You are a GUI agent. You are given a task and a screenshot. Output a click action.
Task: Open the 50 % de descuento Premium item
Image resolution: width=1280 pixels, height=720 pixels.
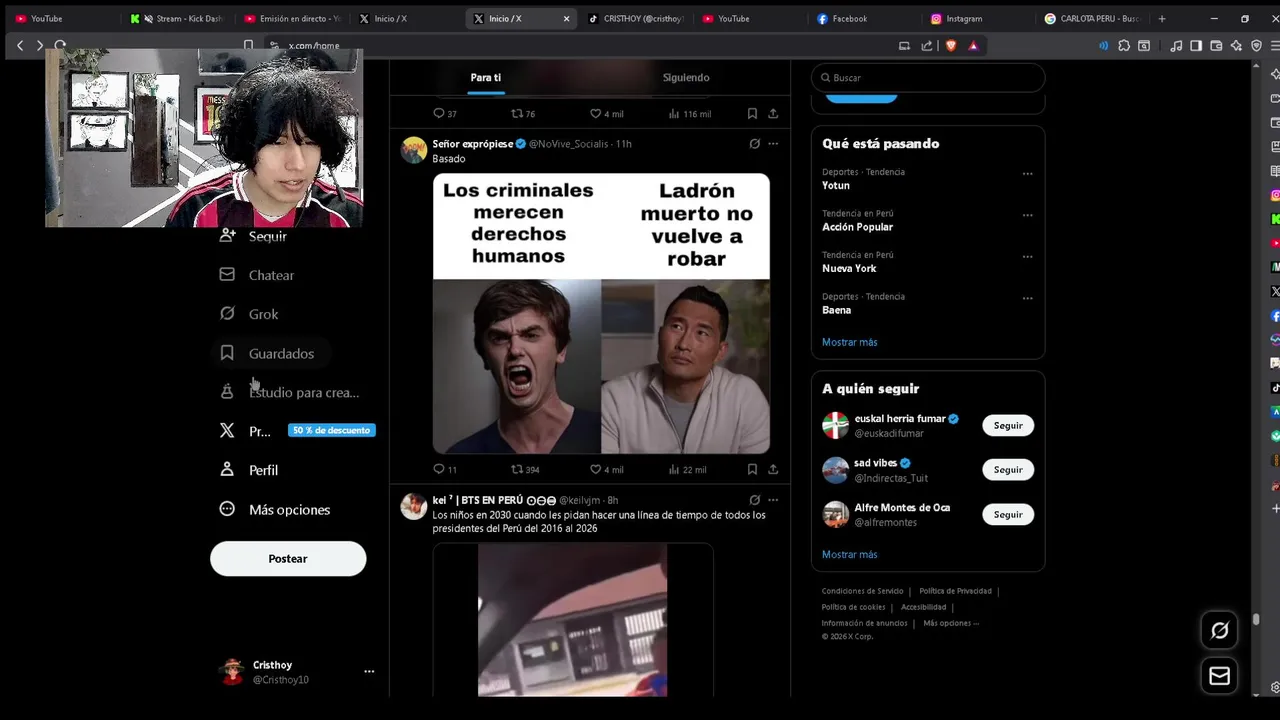coord(295,431)
